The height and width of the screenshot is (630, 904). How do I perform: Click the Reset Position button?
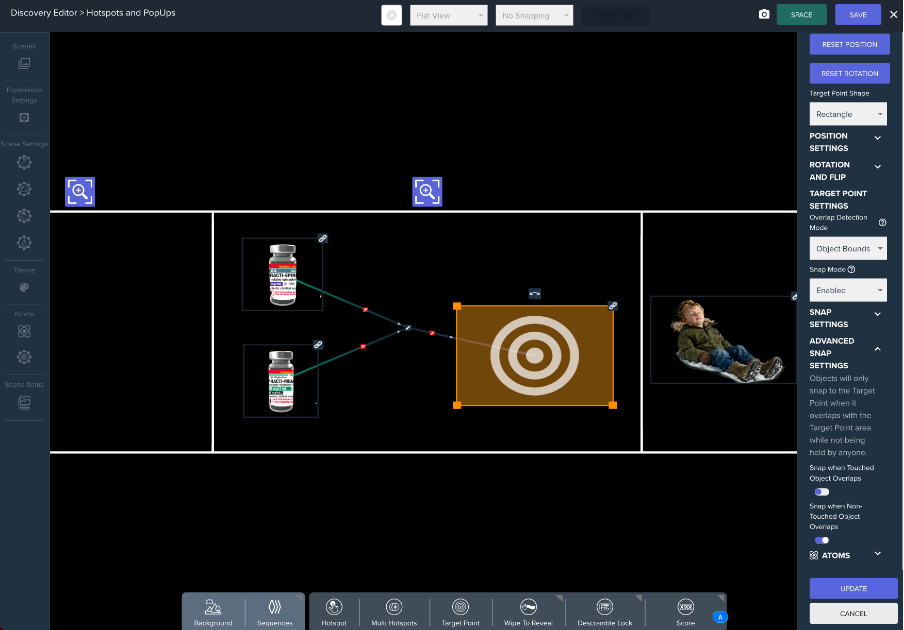tap(849, 44)
